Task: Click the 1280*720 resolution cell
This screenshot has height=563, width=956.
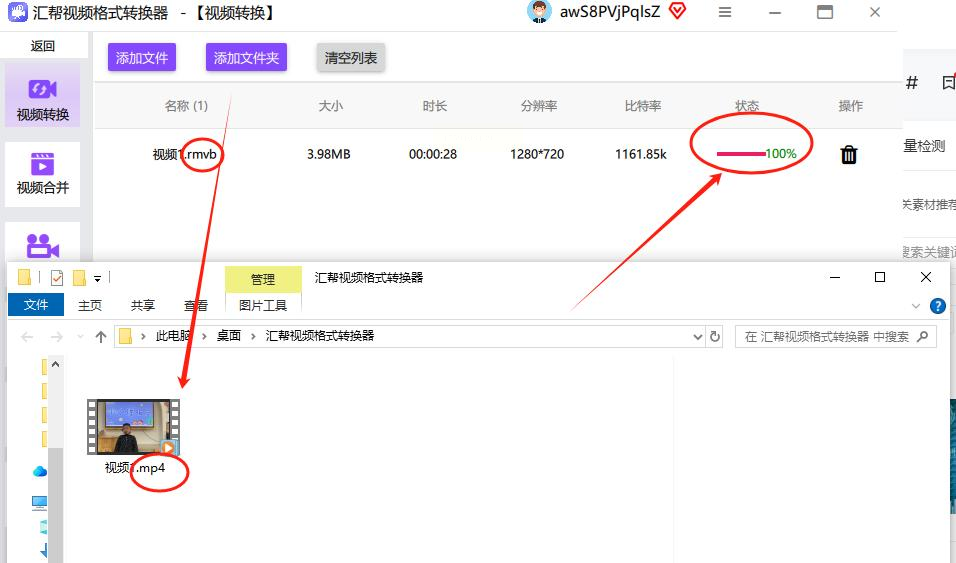Action: point(537,154)
